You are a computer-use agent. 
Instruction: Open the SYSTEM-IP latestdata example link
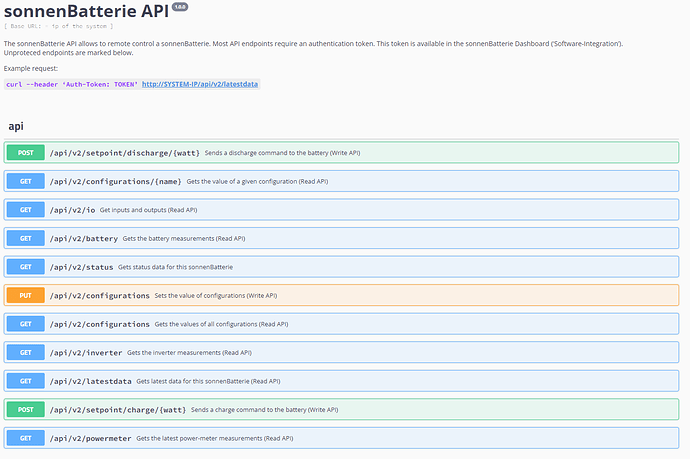coord(200,84)
